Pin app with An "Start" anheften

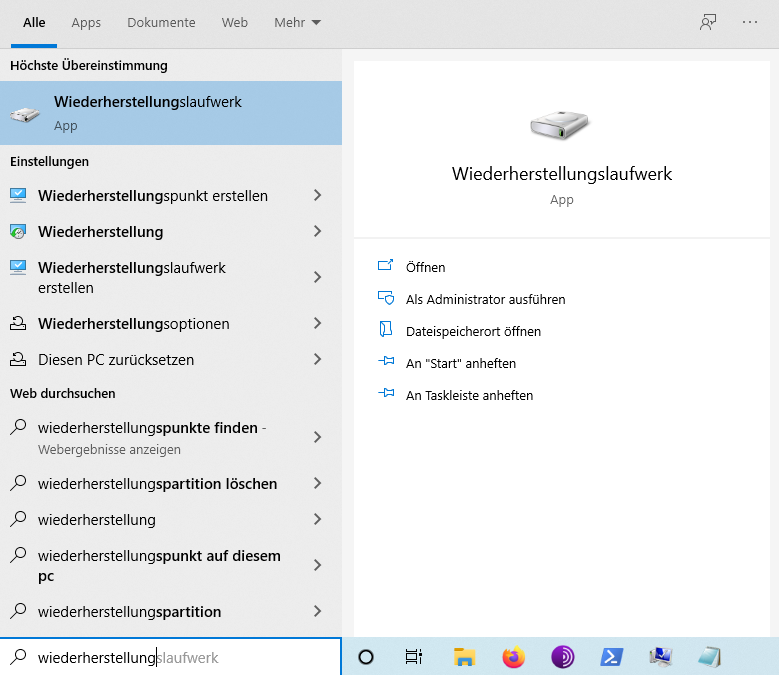461,364
